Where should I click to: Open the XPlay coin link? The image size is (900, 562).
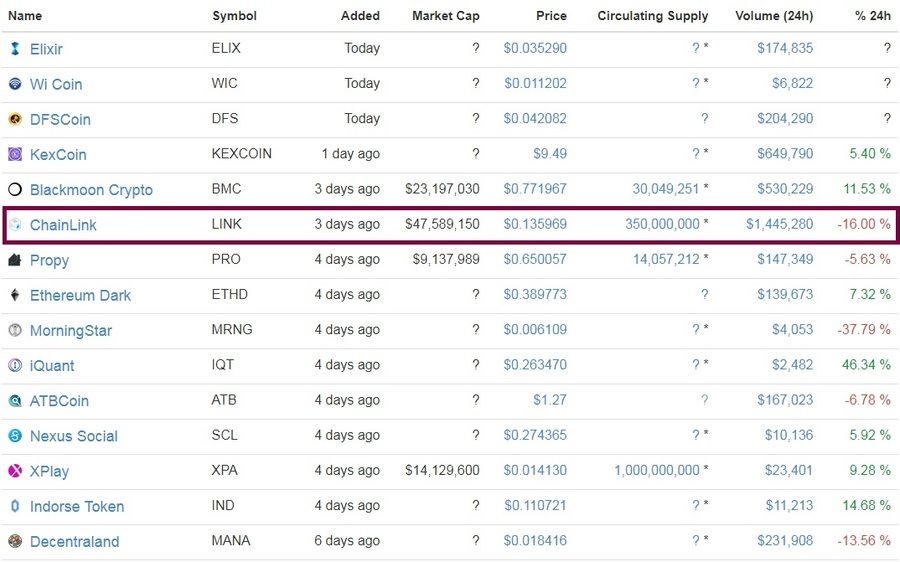tap(49, 471)
